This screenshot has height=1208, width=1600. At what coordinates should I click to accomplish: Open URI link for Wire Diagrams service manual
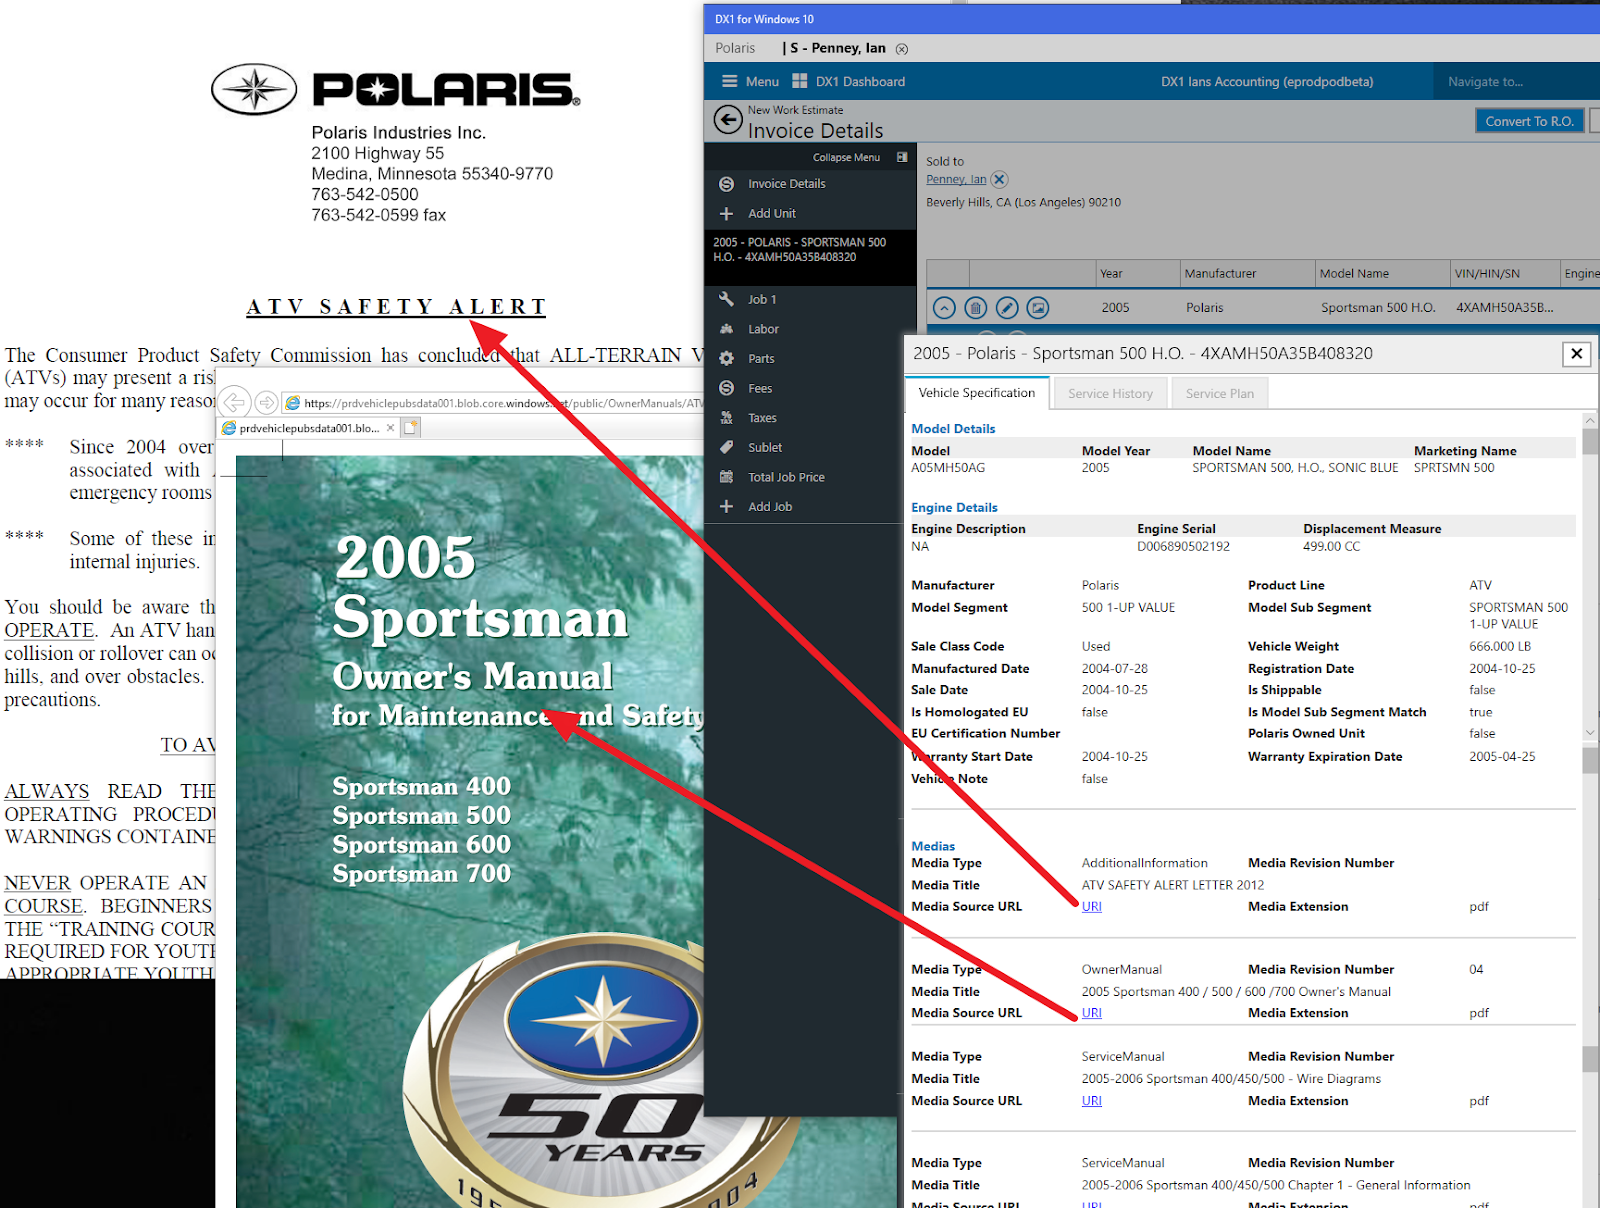click(1091, 1101)
